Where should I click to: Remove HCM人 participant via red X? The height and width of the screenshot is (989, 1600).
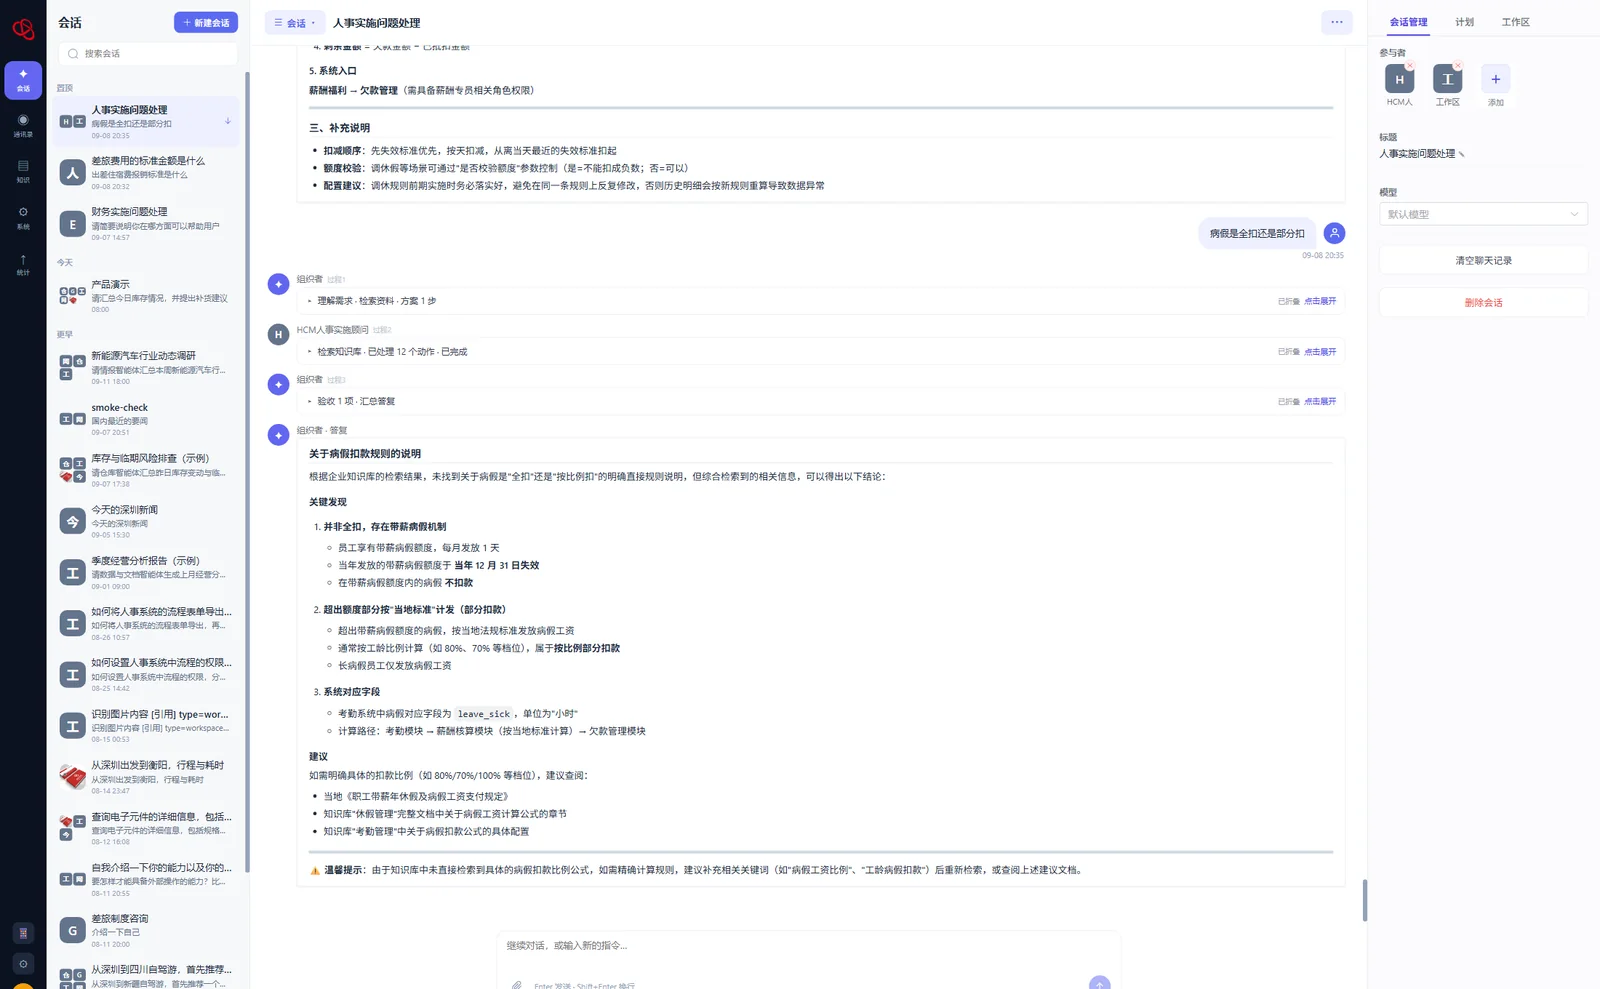click(x=1410, y=66)
